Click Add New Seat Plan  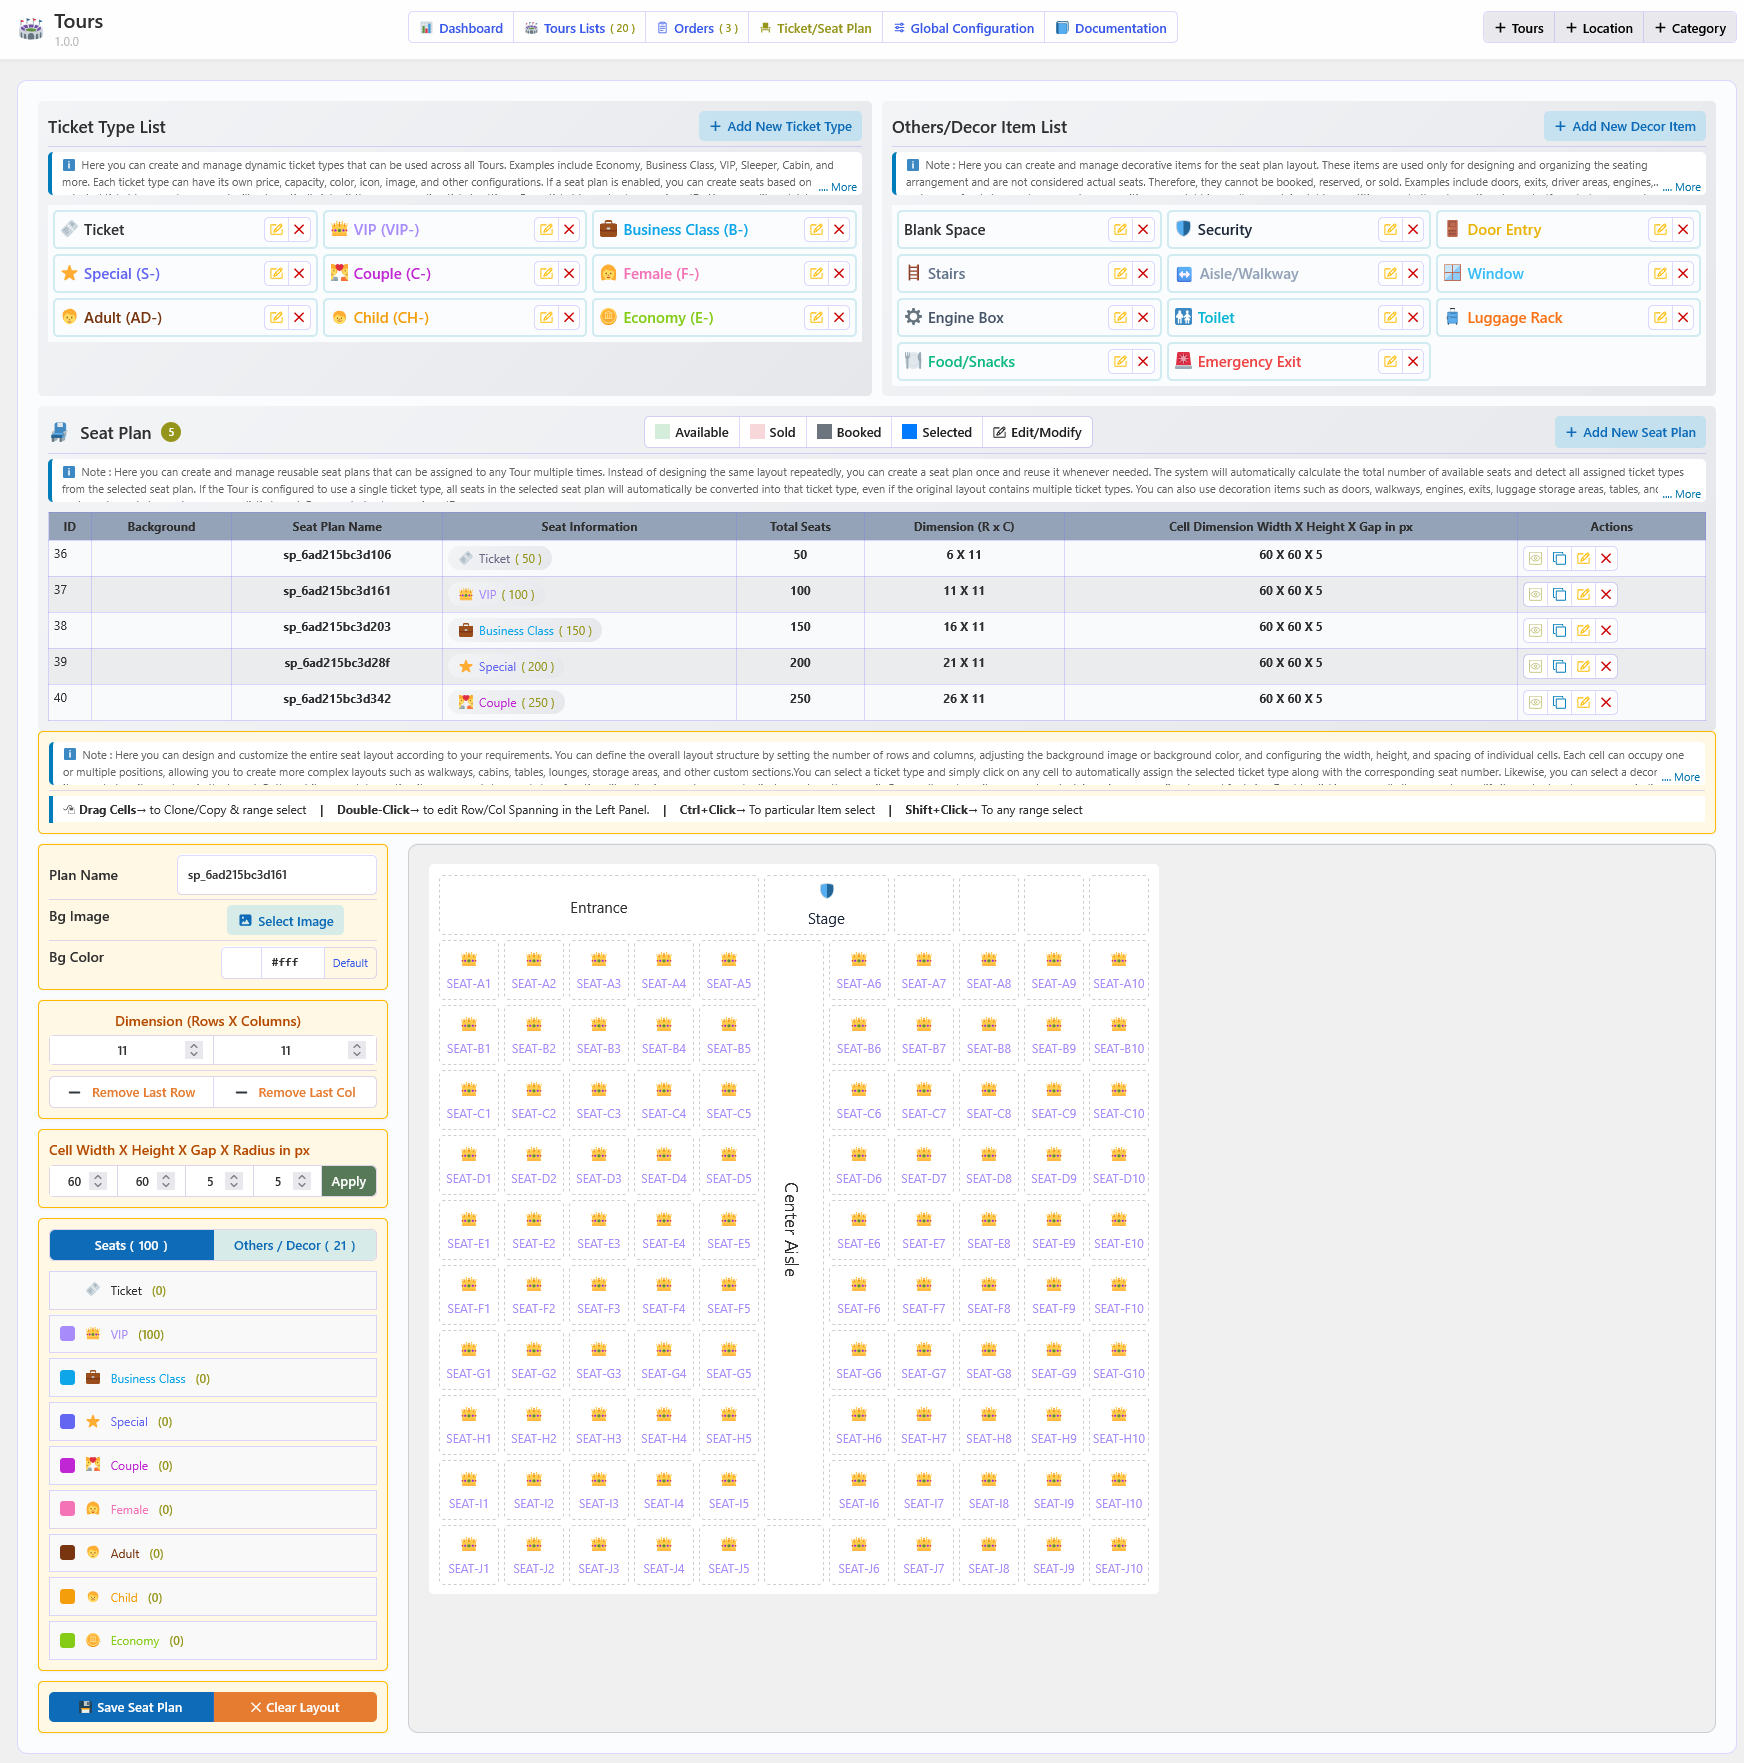click(1631, 433)
